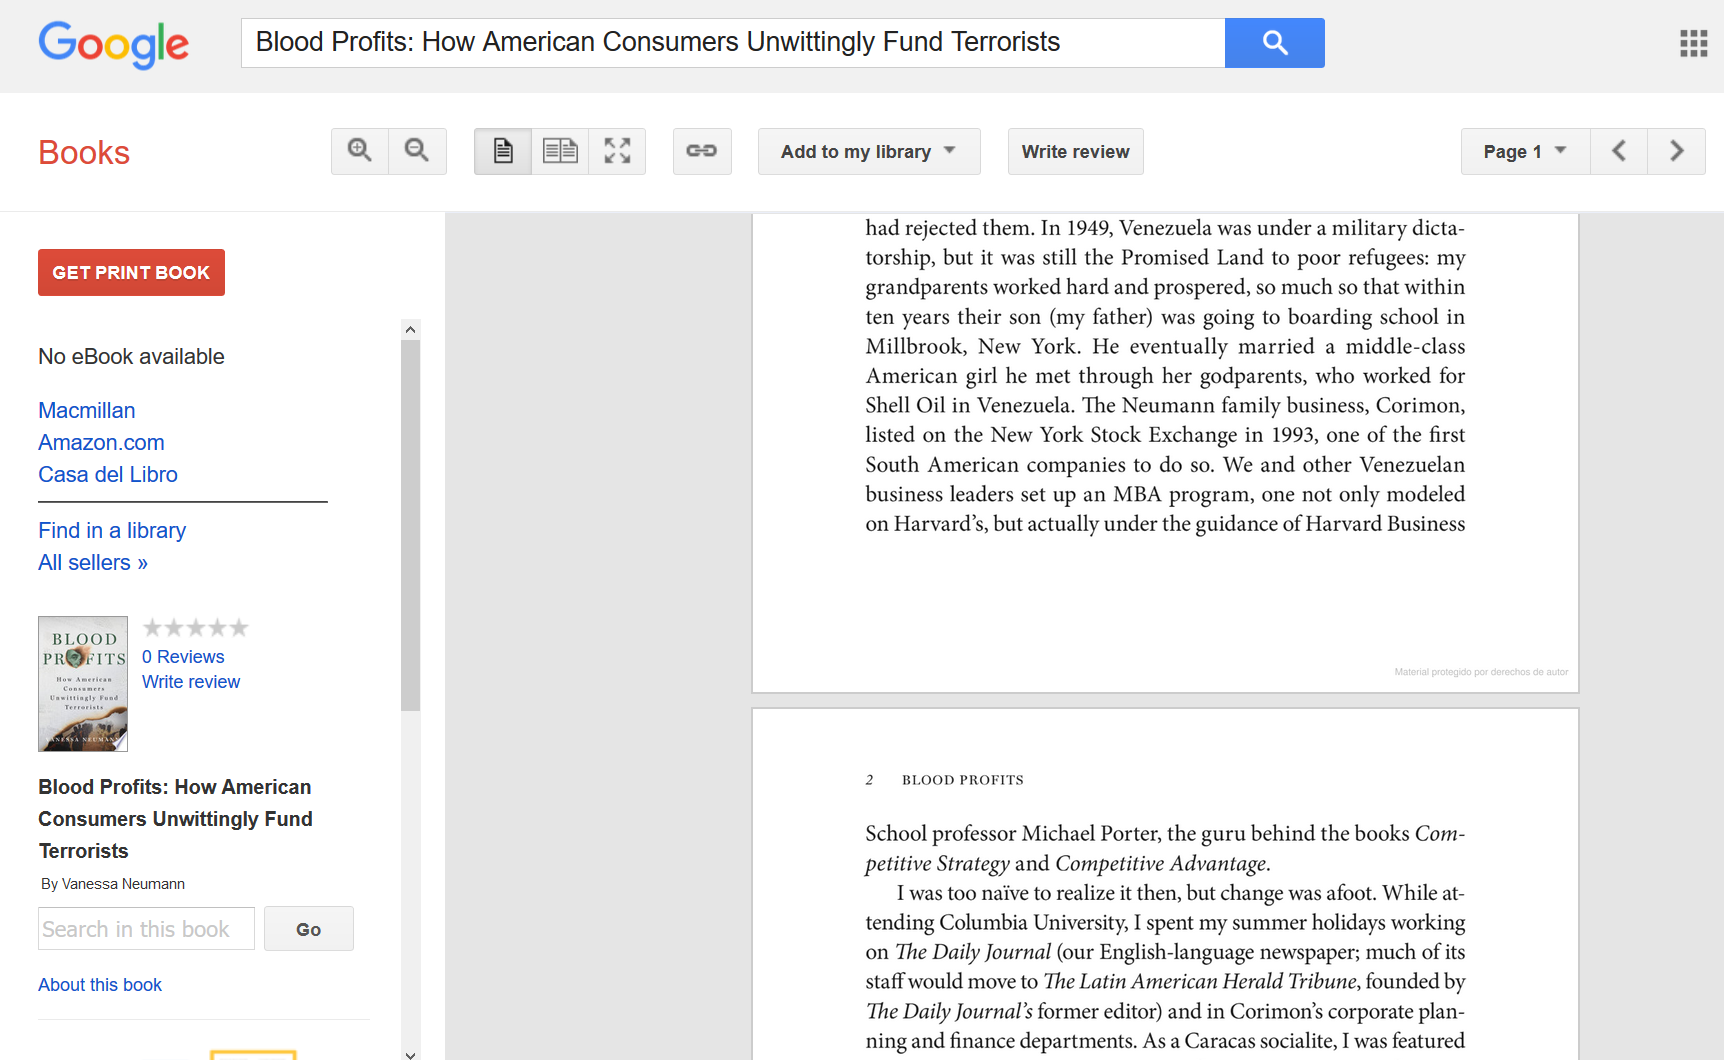The width and height of the screenshot is (1724, 1060).
Task: Click Write review beside the cover
Action: click(x=191, y=682)
